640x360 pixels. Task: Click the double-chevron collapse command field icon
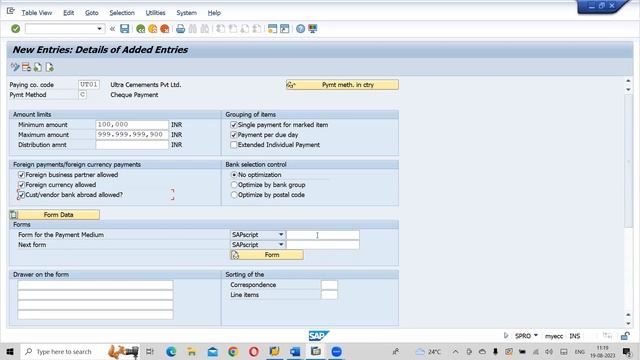click(x=112, y=29)
